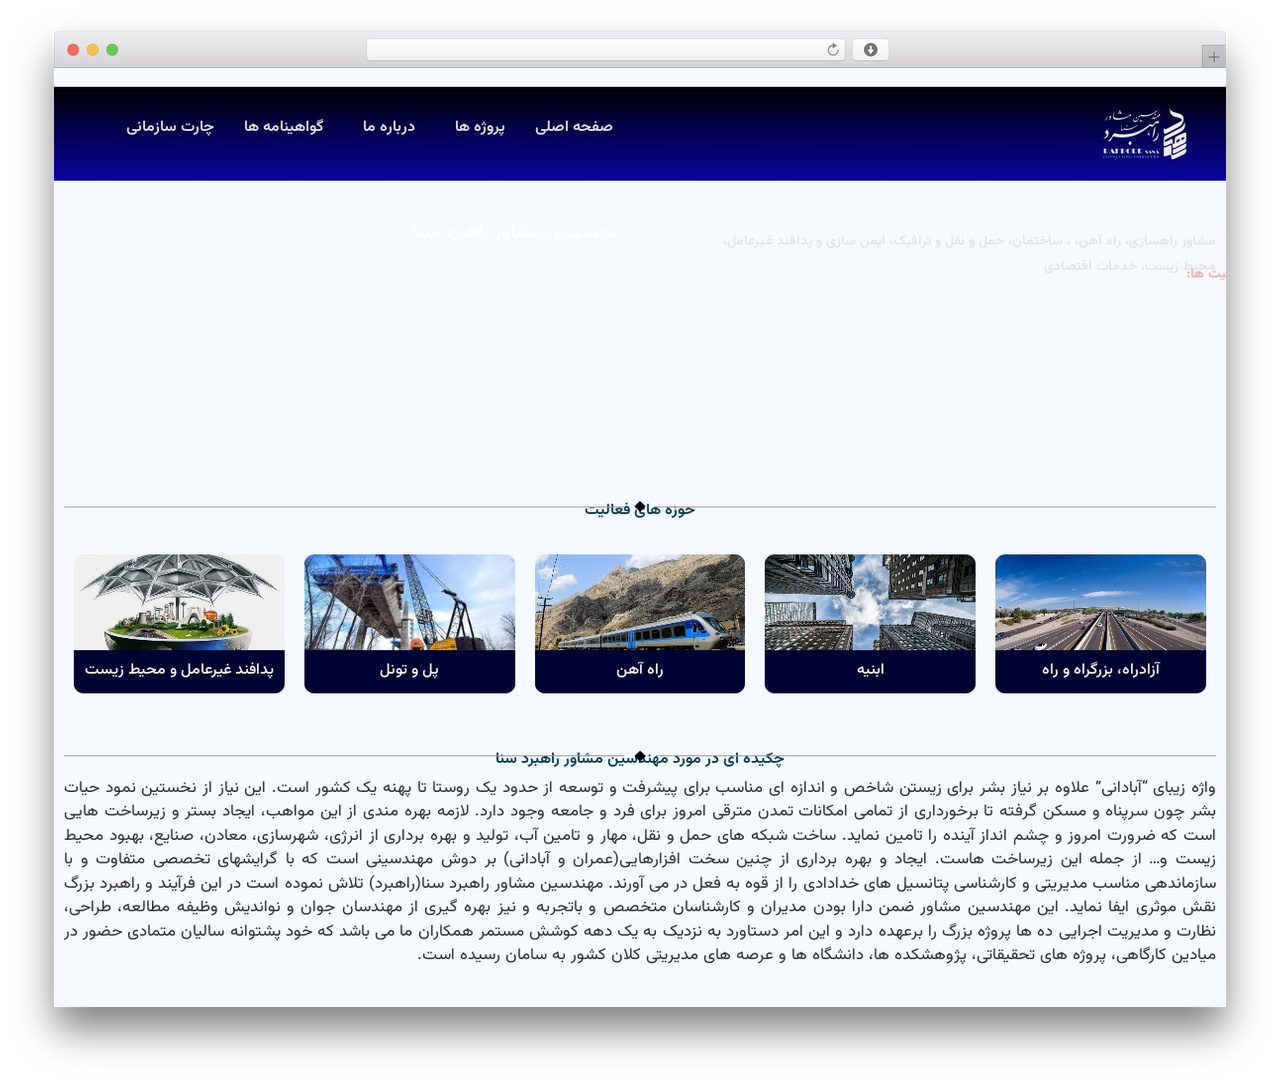This screenshot has width=1280, height=1084.
Task: Open گواهینامه ها menu item
Action: pyautogui.click(x=284, y=126)
